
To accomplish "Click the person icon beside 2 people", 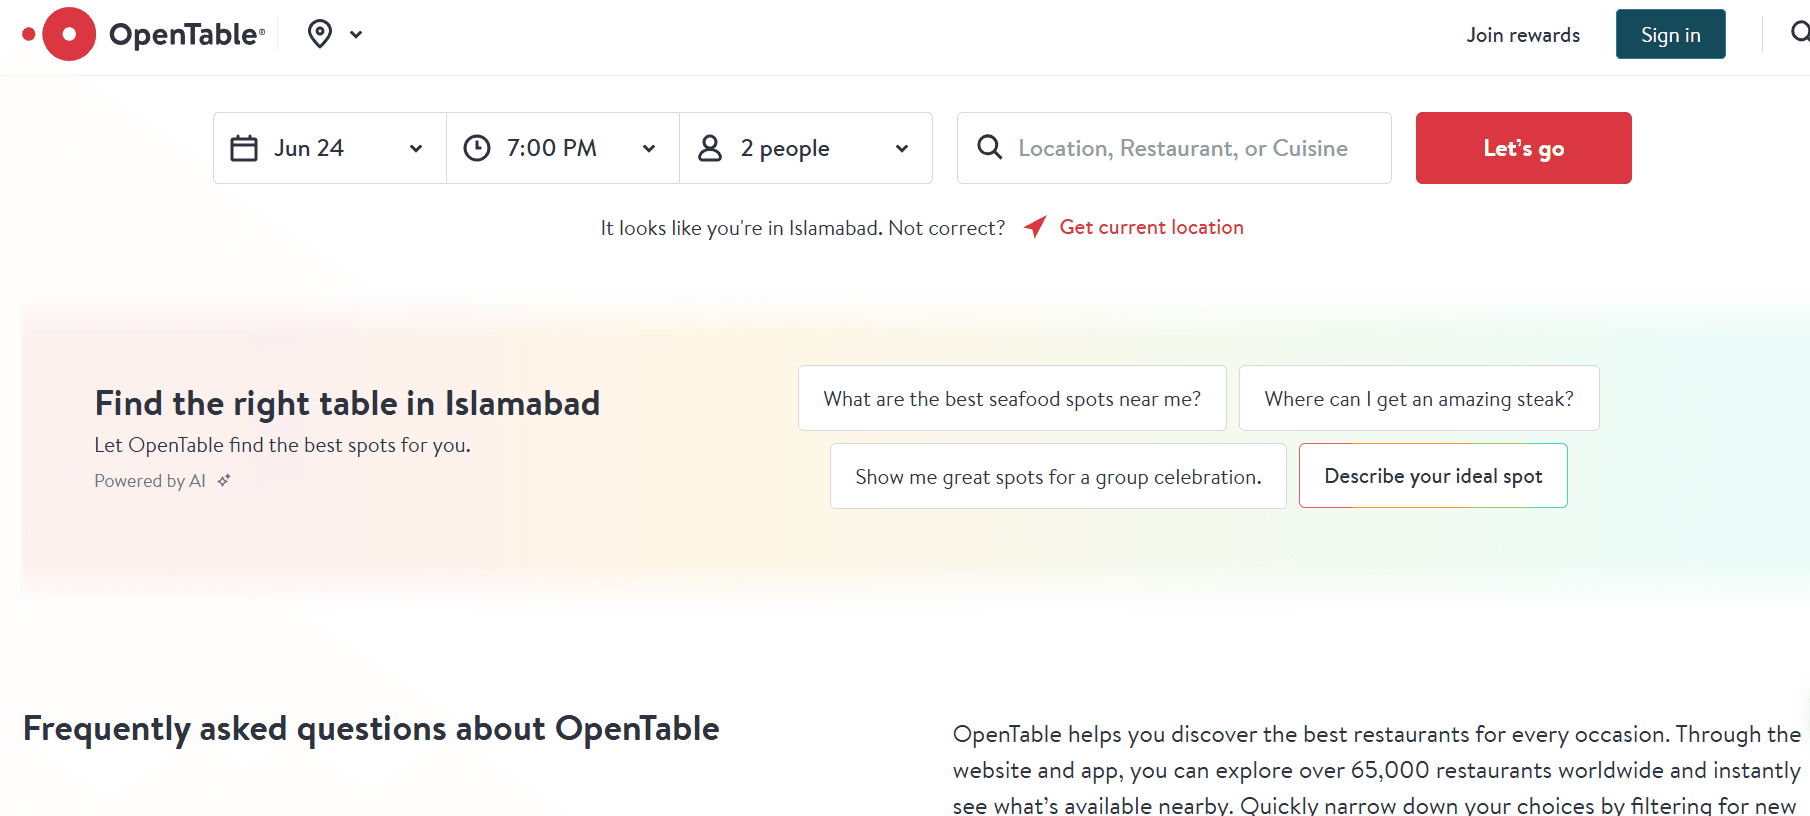I will coord(710,148).
